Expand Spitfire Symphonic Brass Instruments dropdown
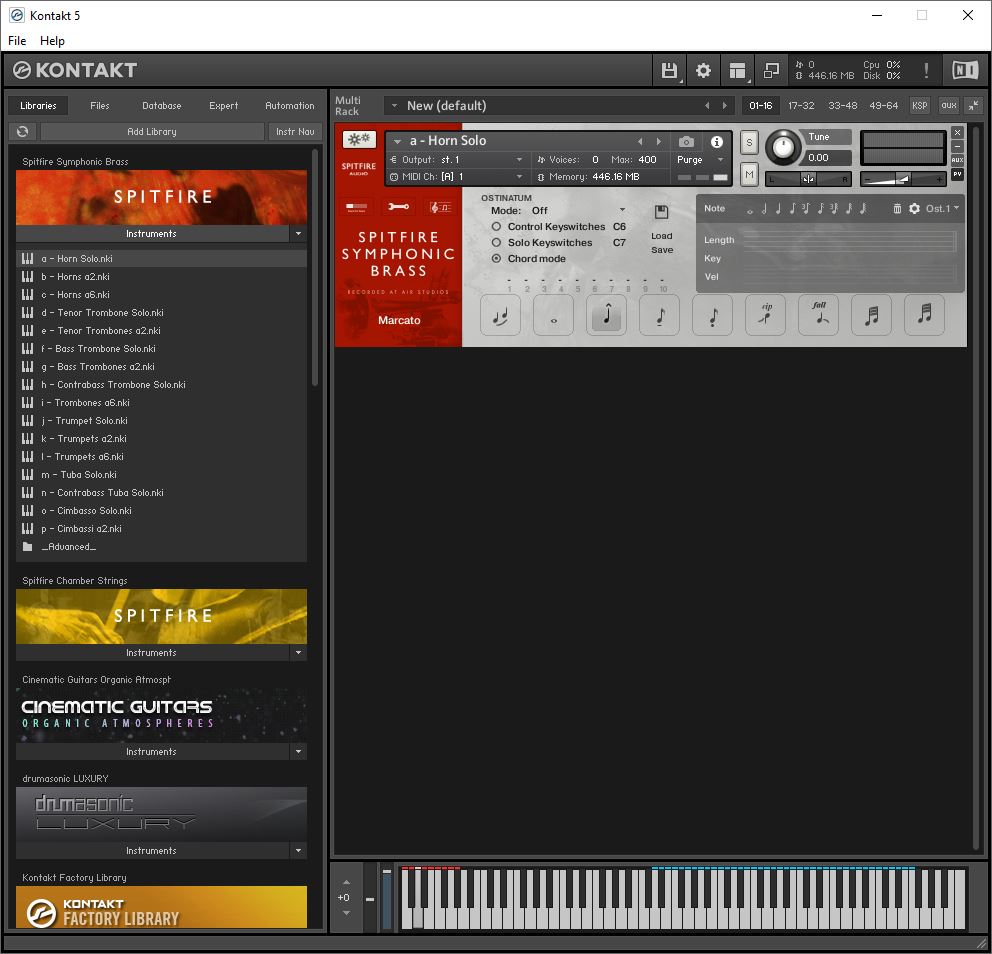992x954 pixels. tap(298, 233)
